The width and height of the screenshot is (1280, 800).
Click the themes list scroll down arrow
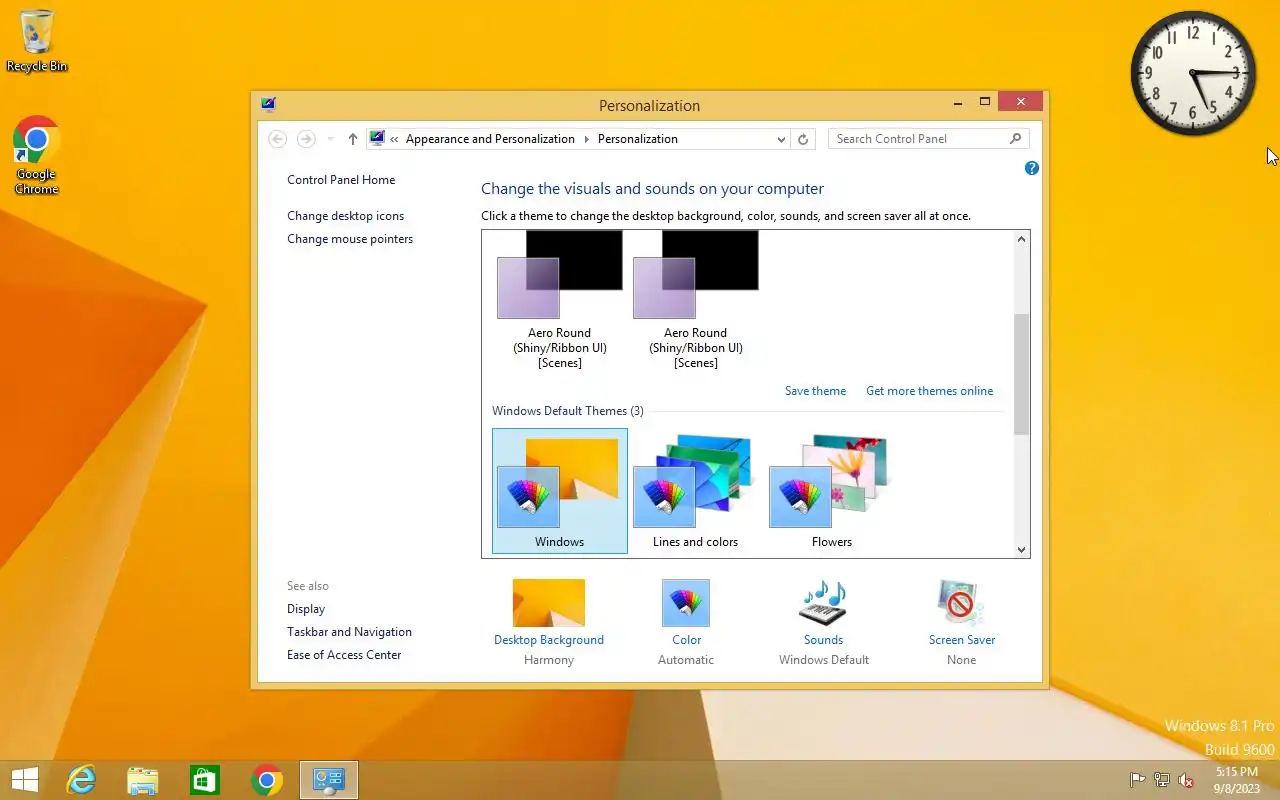(1021, 549)
